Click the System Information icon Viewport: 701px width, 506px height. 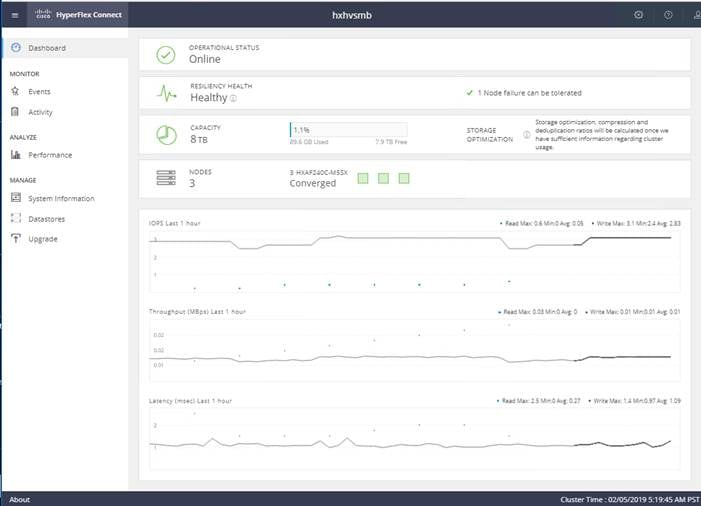pos(16,198)
